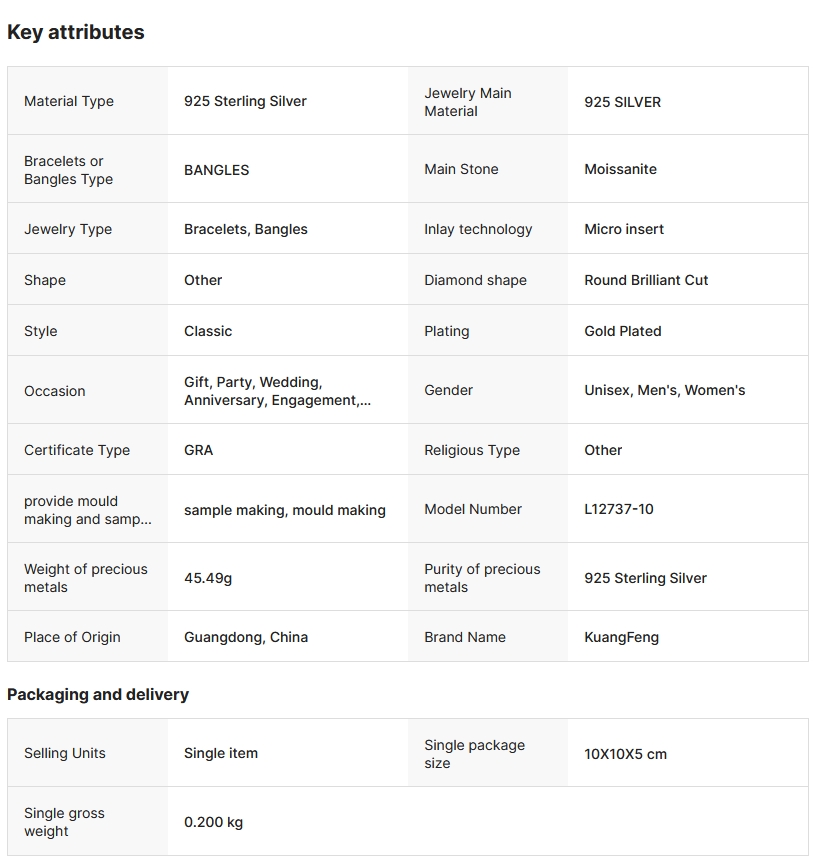Image resolution: width=815 pixels, height=860 pixels.
Task: Click the model number L12737-10
Action: pos(618,509)
